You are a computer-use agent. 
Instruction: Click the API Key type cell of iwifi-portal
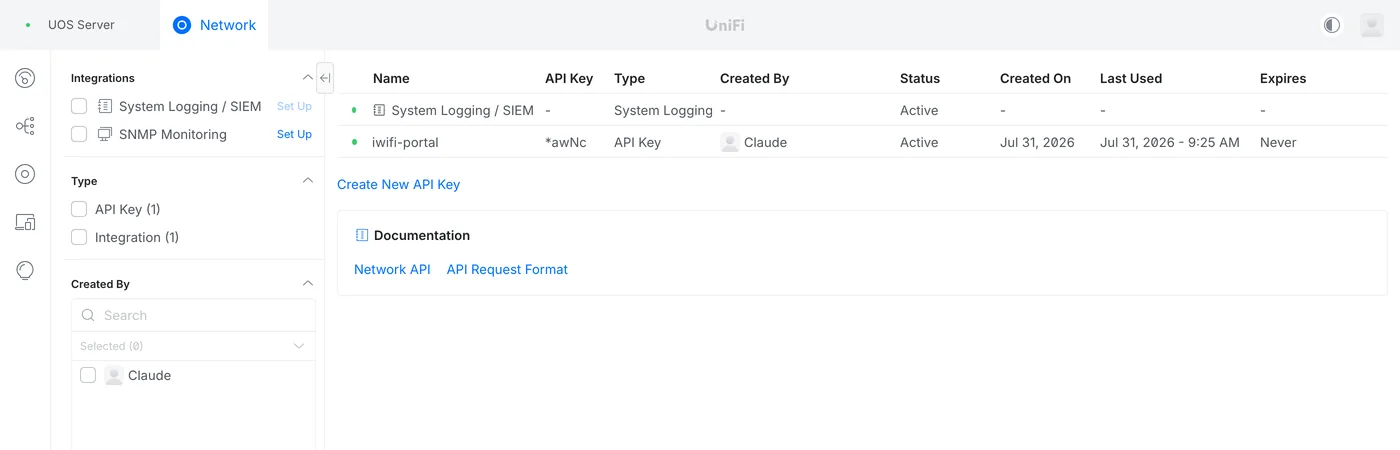pos(637,142)
